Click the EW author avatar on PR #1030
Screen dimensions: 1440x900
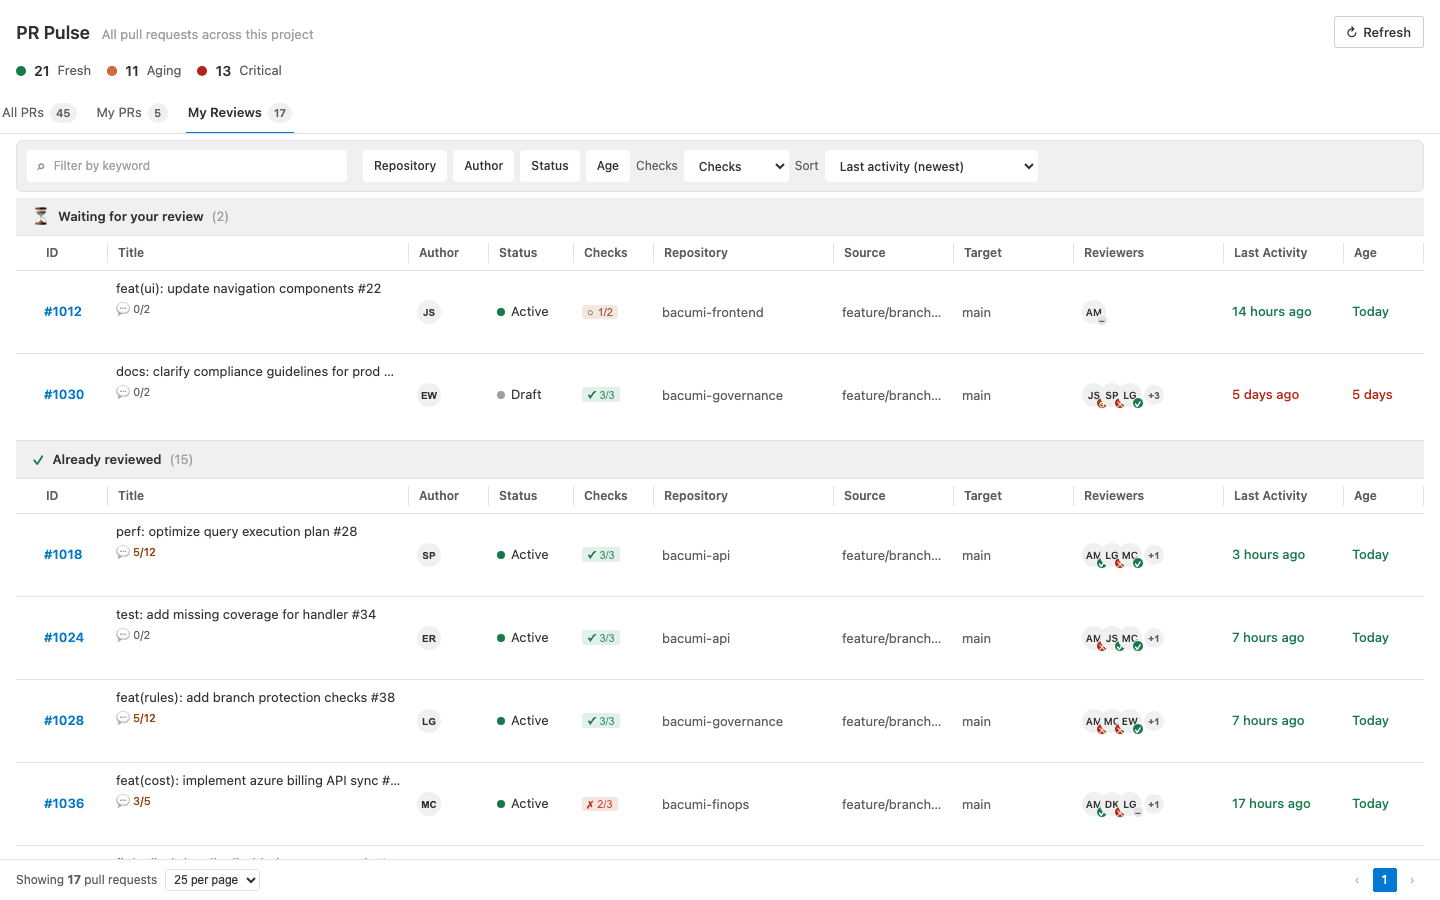tap(429, 395)
